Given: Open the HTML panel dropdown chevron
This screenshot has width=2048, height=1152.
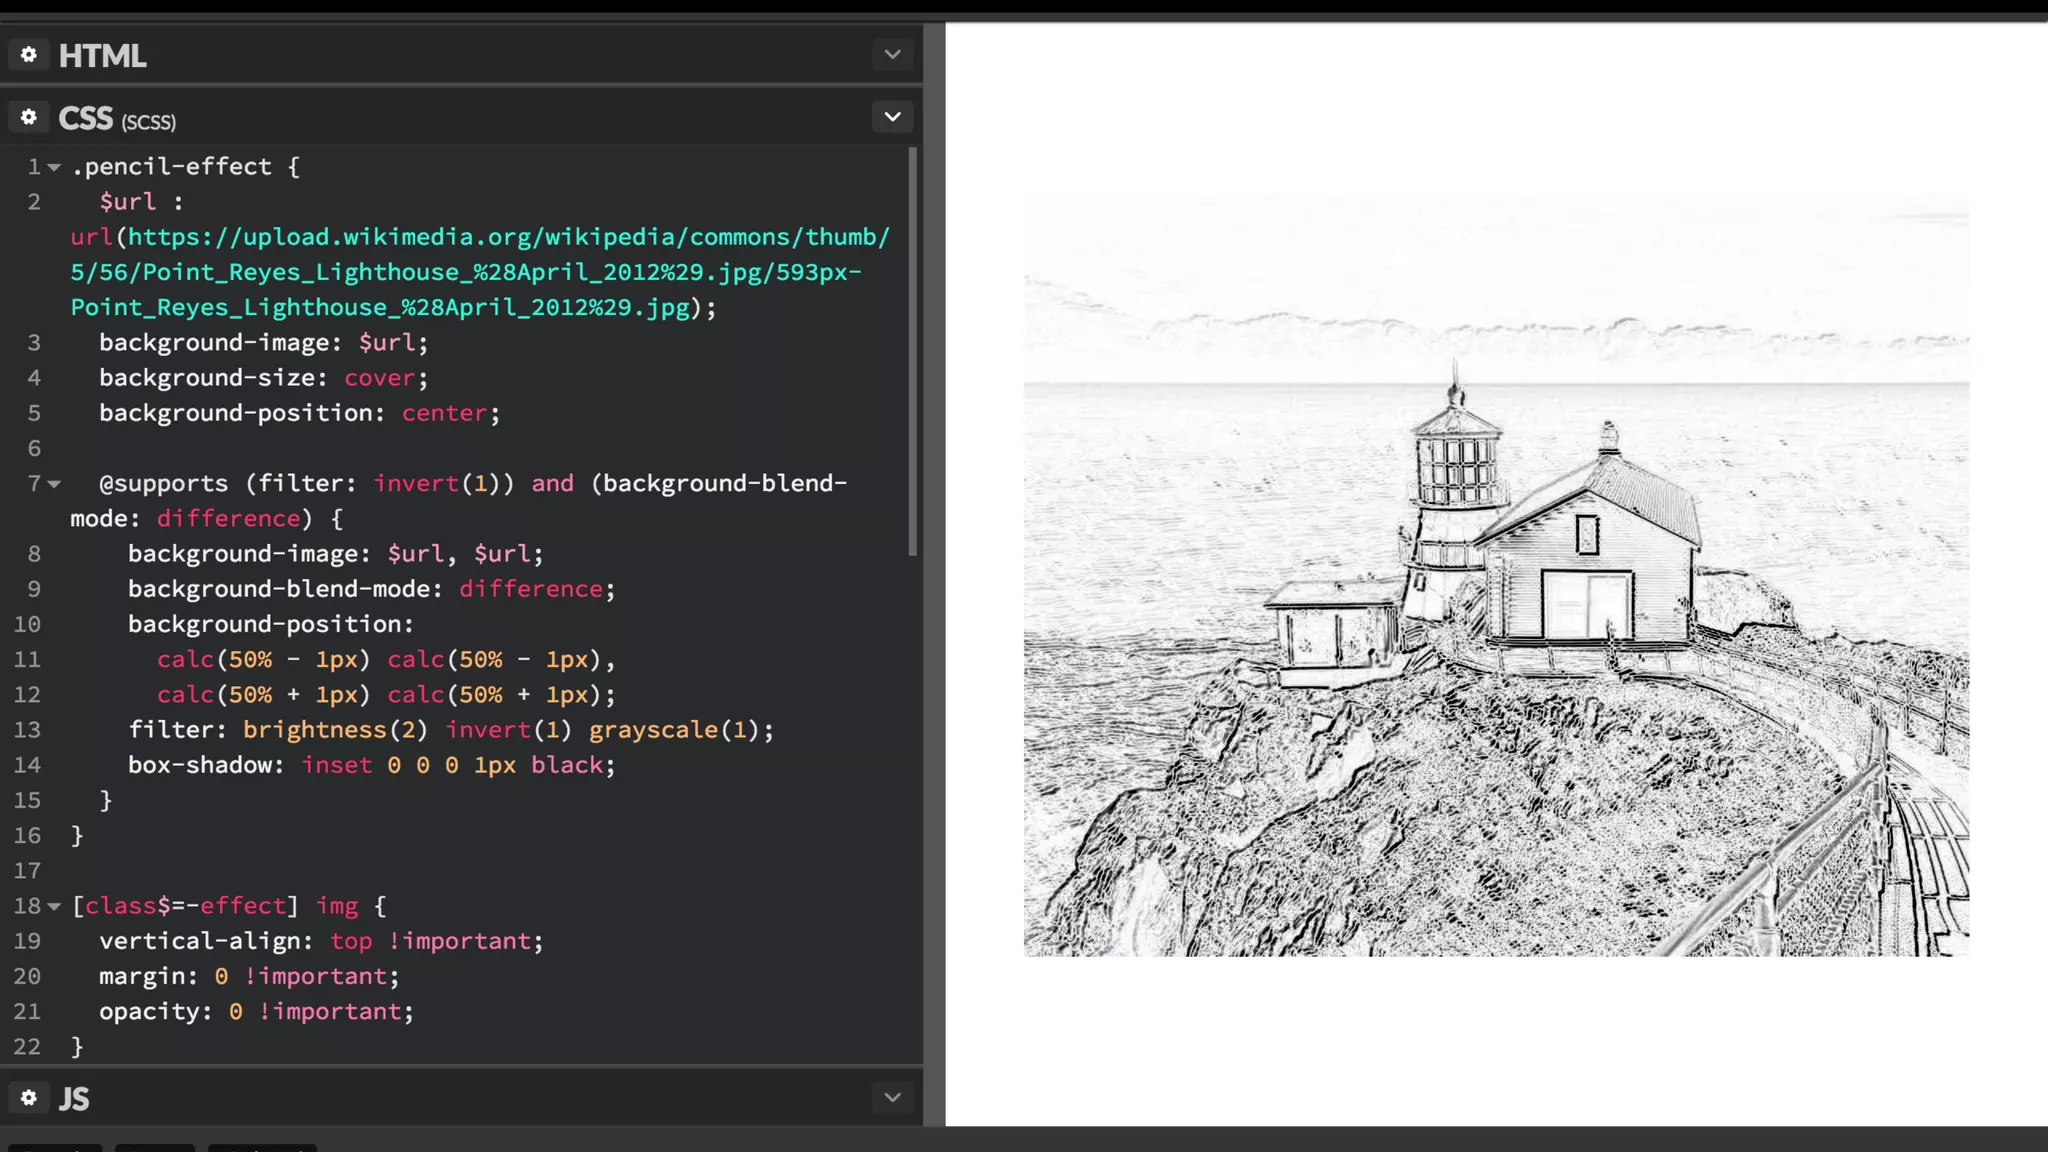Looking at the screenshot, I should [x=892, y=55].
